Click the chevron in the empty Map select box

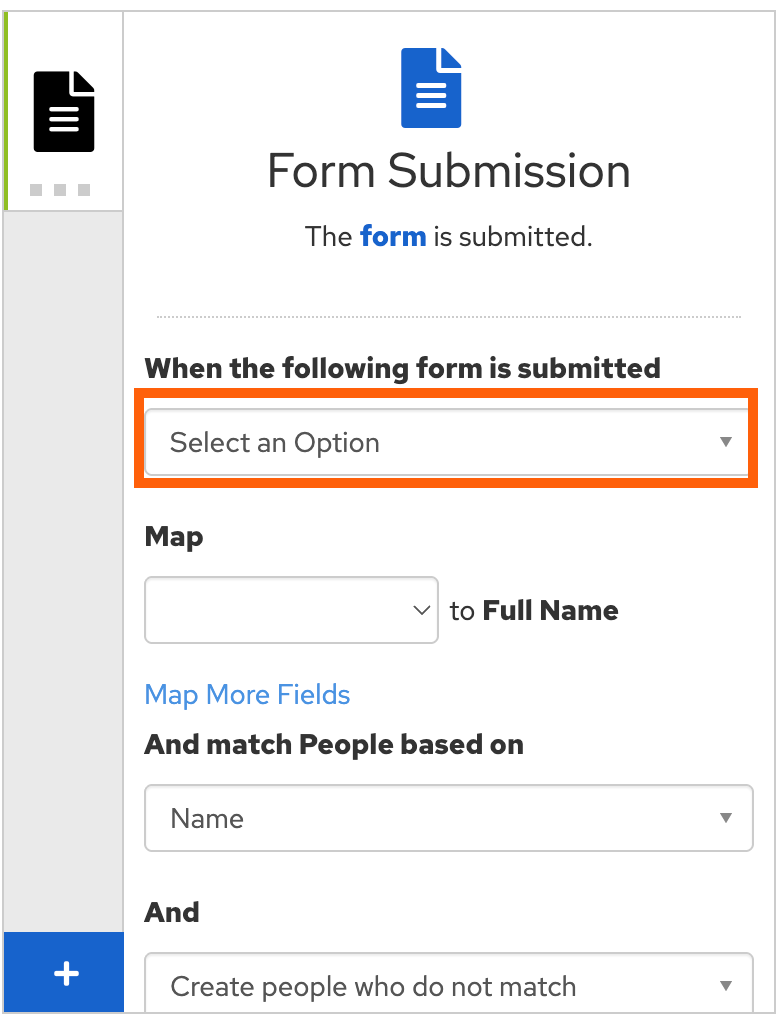pos(422,610)
